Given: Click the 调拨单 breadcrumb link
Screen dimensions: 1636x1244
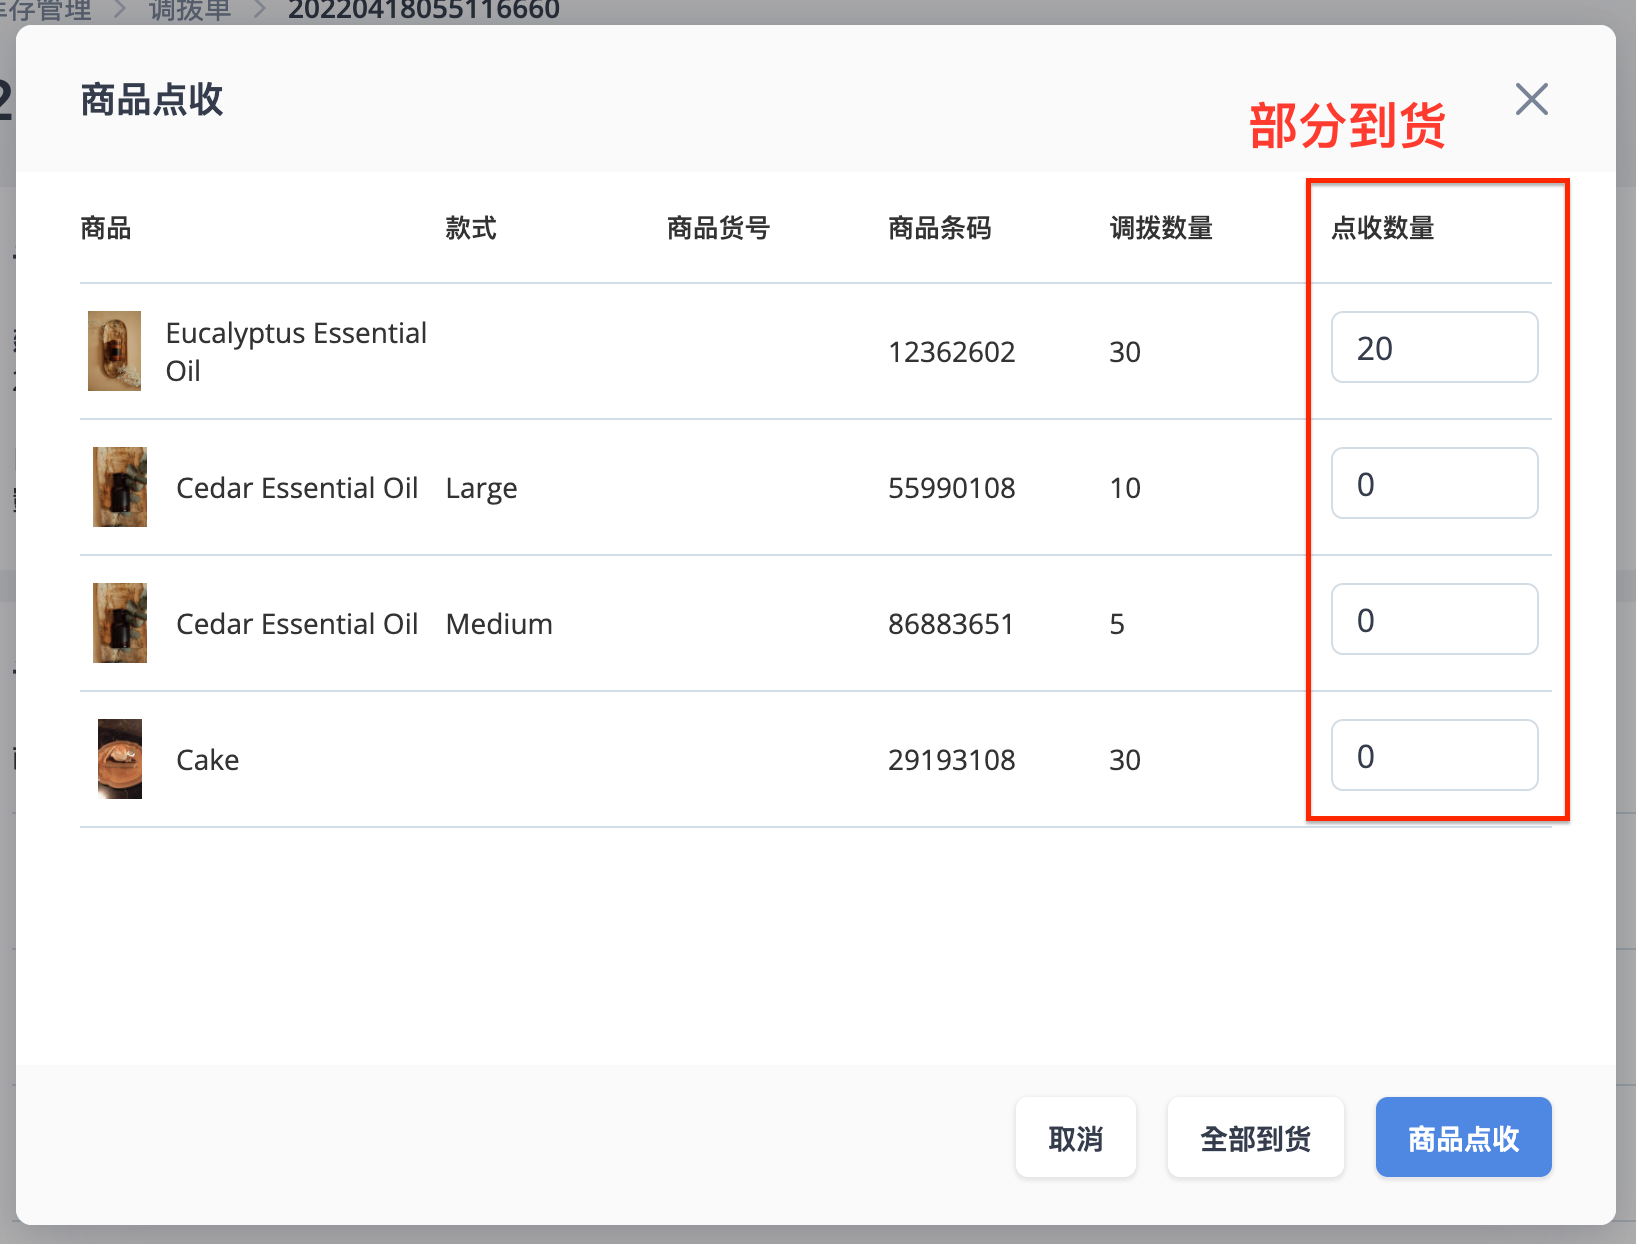Looking at the screenshot, I should tap(190, 11).
